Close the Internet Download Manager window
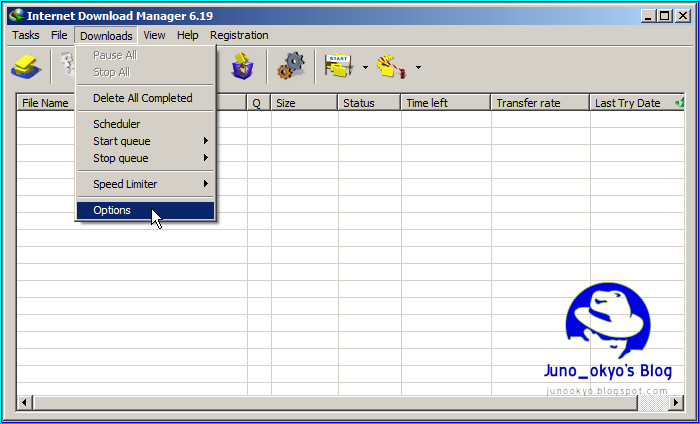This screenshot has width=700, height=424. 683,17
